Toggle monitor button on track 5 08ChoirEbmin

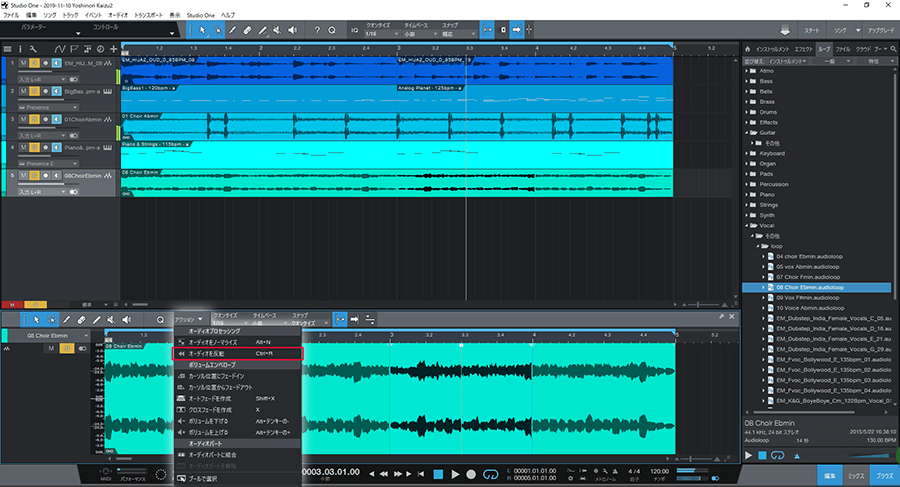[56, 175]
